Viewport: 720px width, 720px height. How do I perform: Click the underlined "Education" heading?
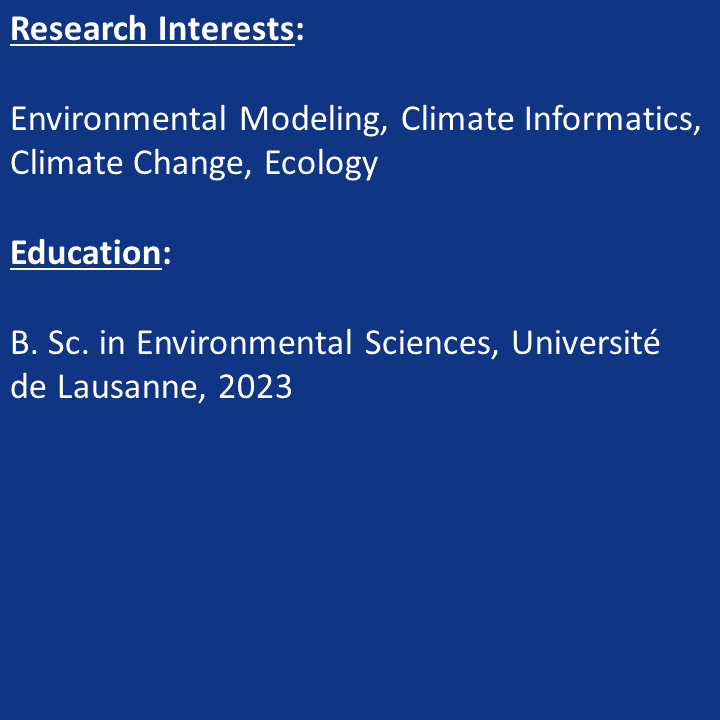85,253
